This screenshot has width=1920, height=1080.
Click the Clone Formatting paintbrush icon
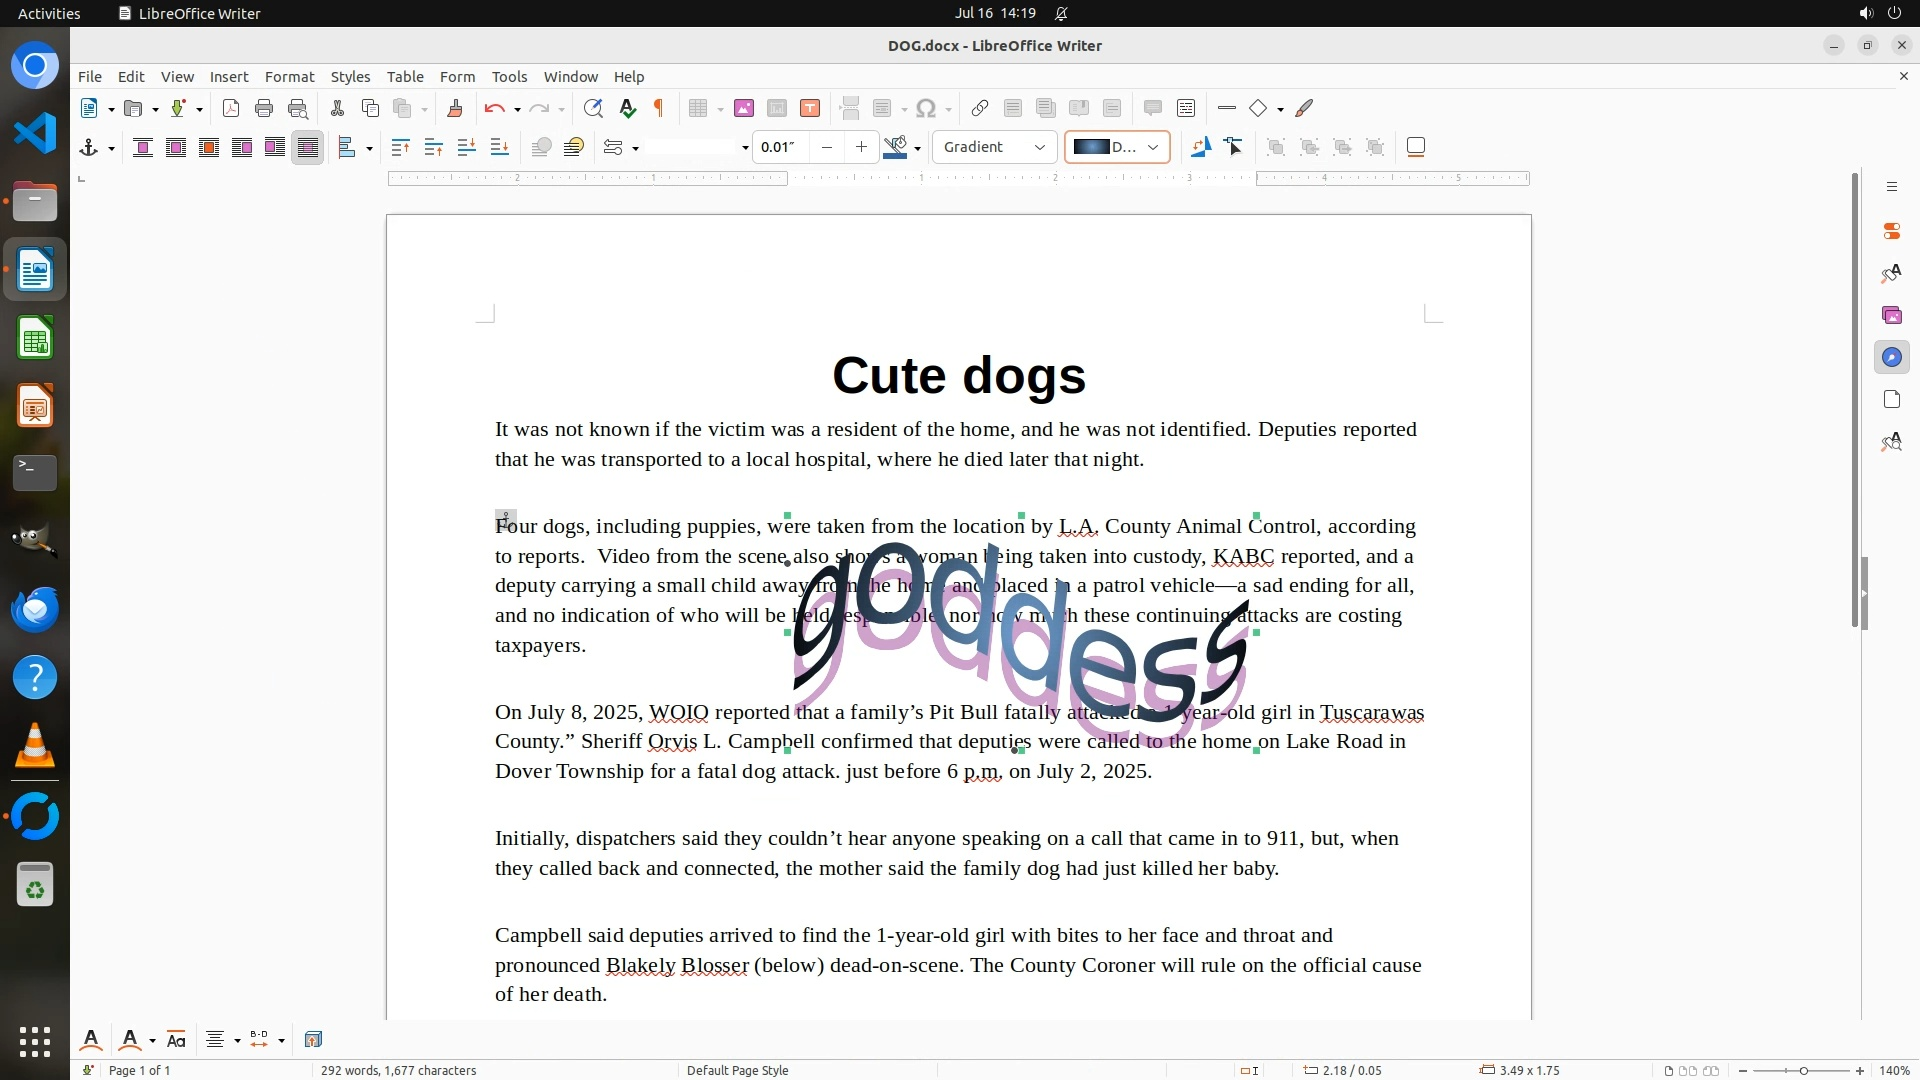coord(455,108)
